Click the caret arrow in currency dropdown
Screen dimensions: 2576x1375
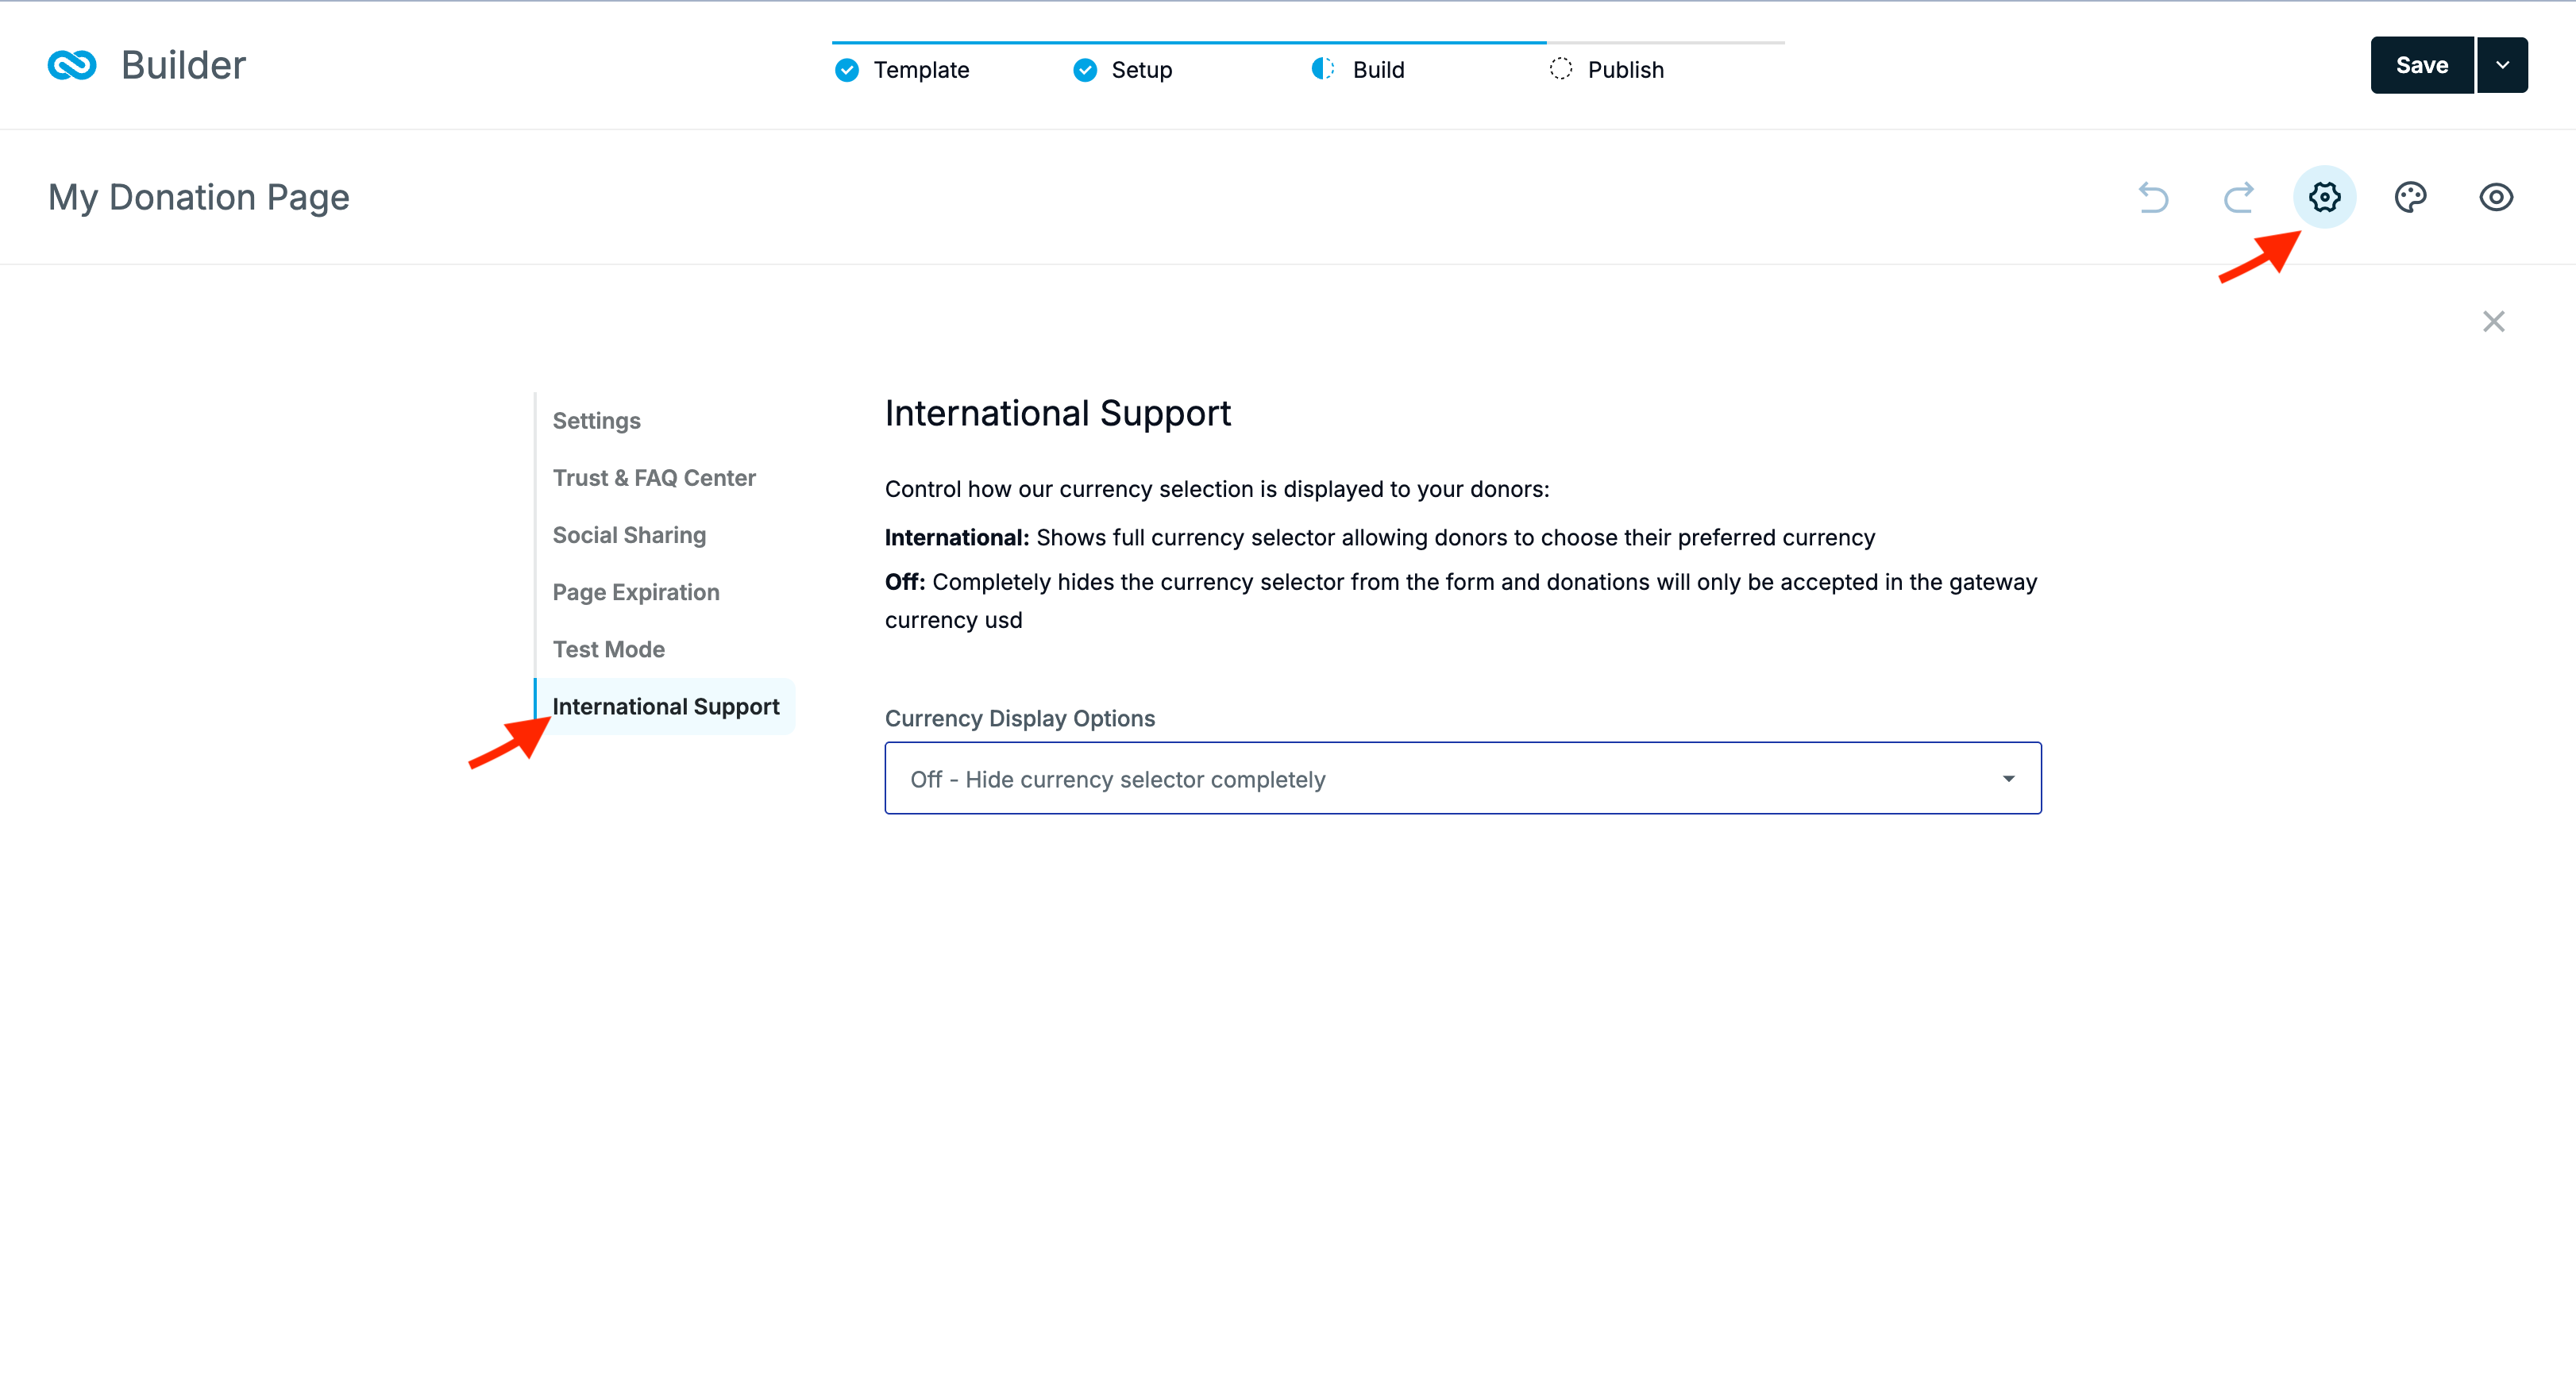[x=2008, y=779]
